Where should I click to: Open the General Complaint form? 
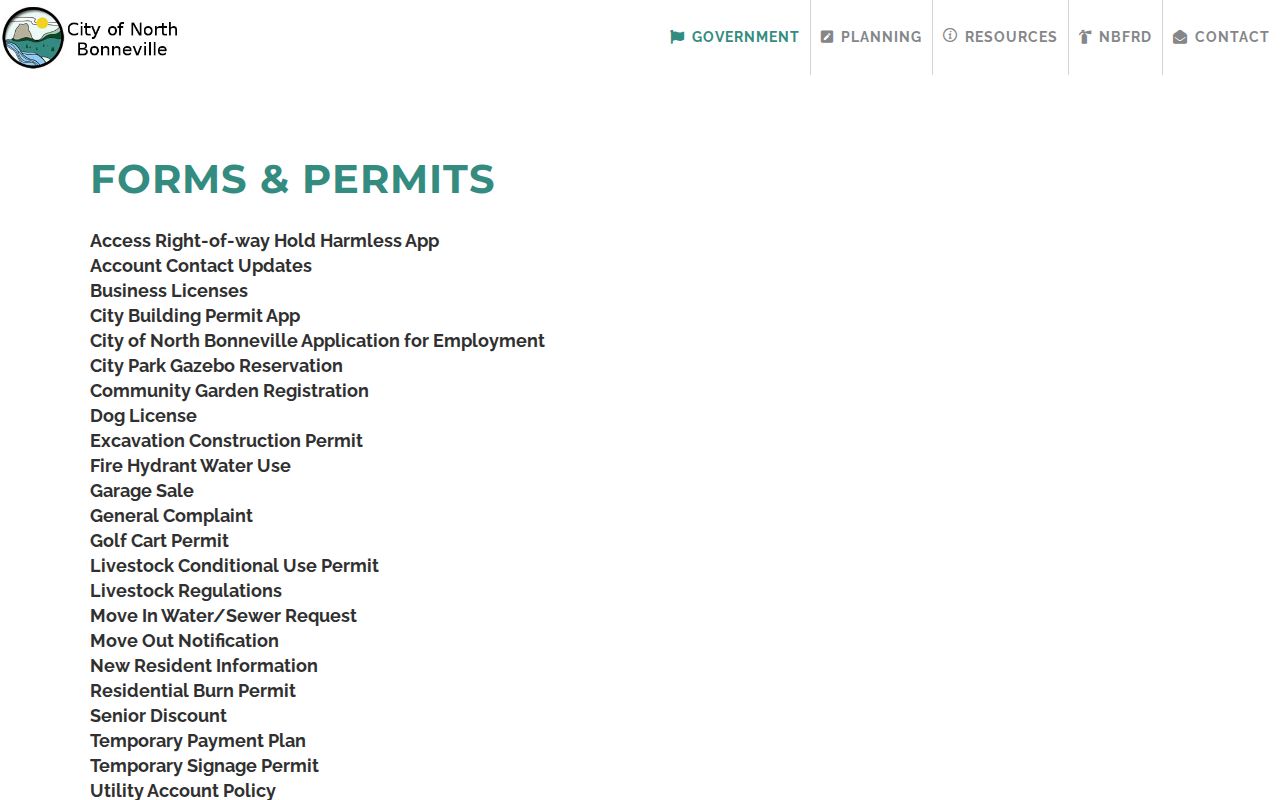(171, 516)
